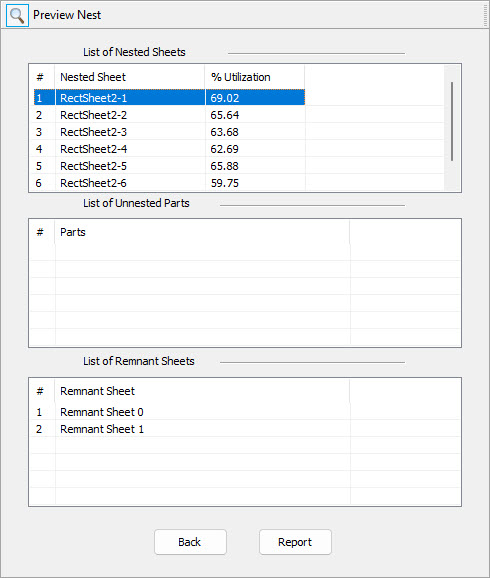Click nested sheets list vertical scrollbar
The height and width of the screenshot is (578, 490).
point(452,122)
